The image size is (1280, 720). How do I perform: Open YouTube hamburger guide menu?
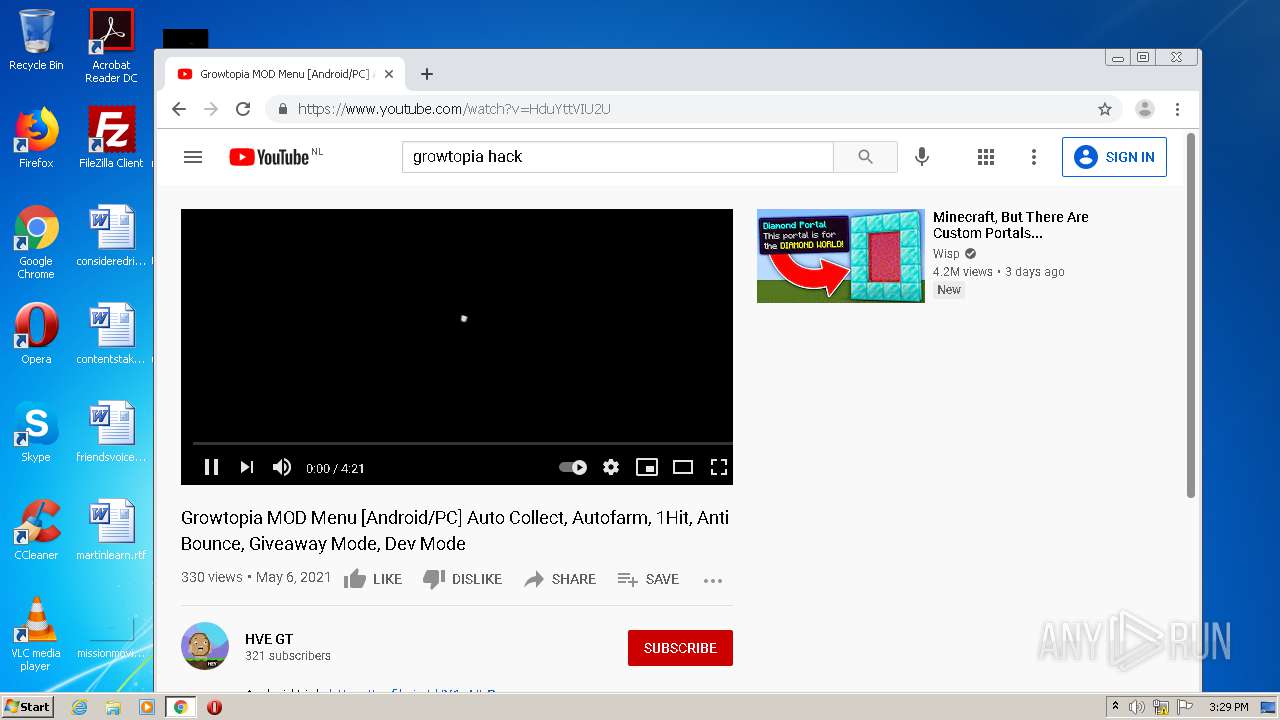click(193, 157)
